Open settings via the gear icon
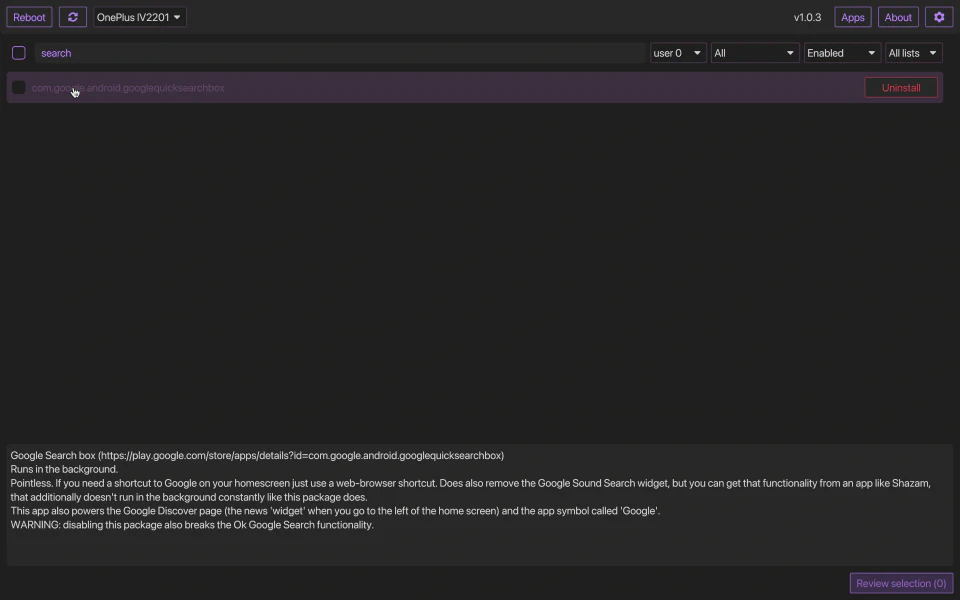The image size is (960, 600). (938, 17)
